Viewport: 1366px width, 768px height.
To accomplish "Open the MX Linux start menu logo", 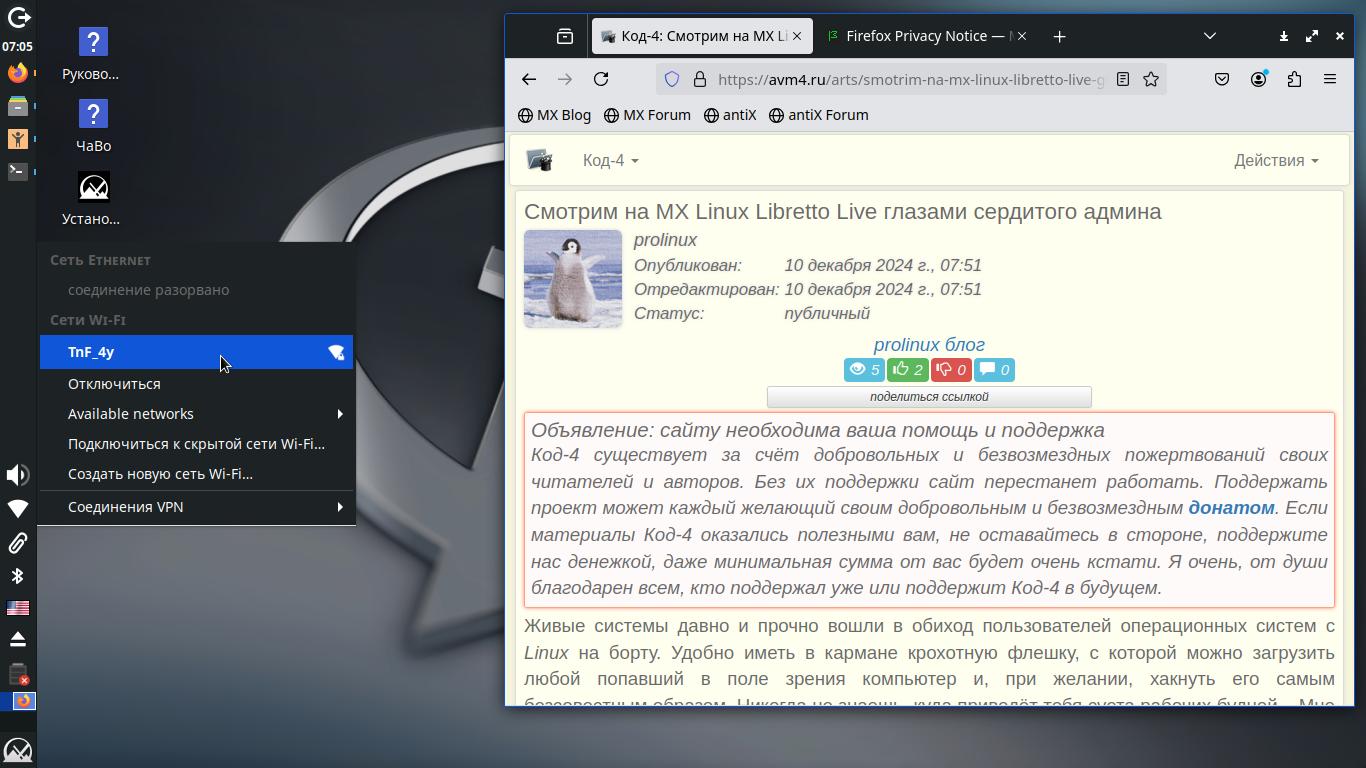I will coord(18,750).
